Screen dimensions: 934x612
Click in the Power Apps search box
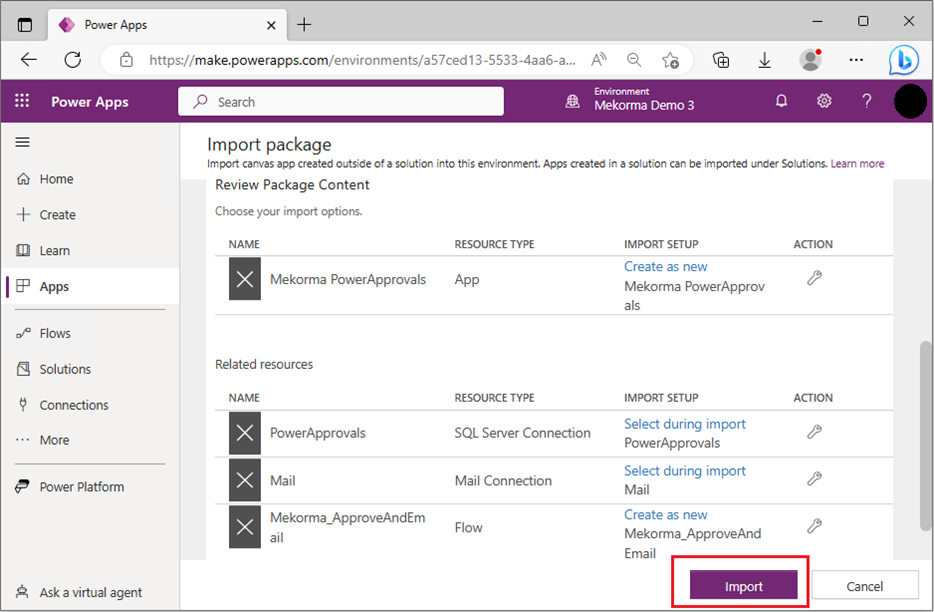[x=341, y=101]
